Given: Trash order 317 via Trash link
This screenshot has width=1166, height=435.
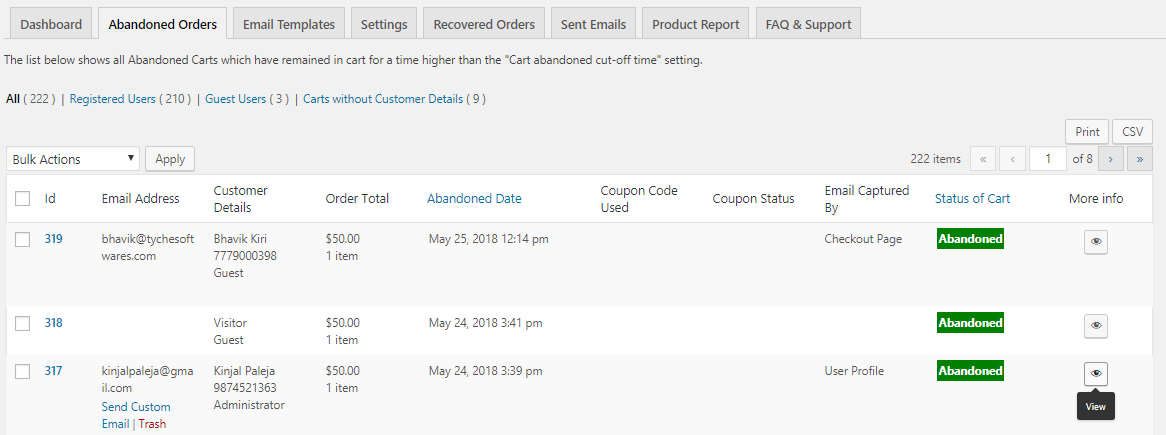Looking at the screenshot, I should tap(152, 424).
